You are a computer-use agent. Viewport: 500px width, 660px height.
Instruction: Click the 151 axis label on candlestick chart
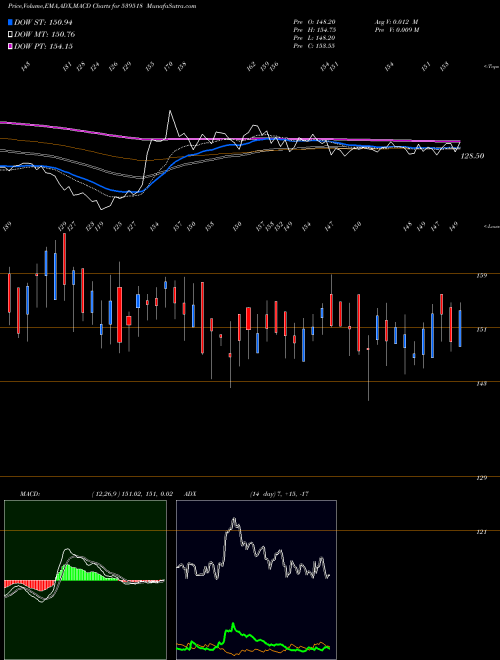pyautogui.click(x=482, y=330)
